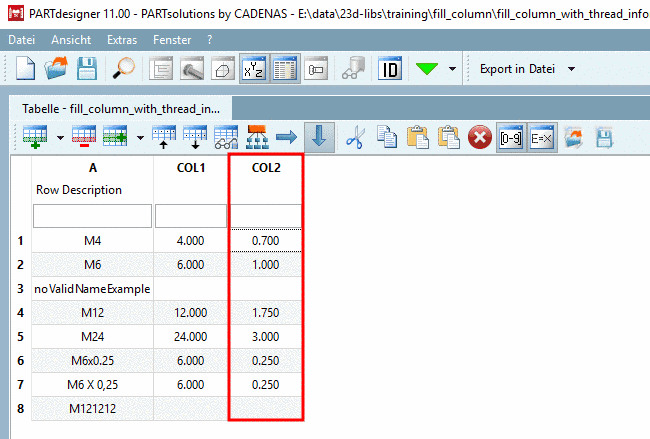
Task: Click the table with glasses view icon
Action: 226,137
